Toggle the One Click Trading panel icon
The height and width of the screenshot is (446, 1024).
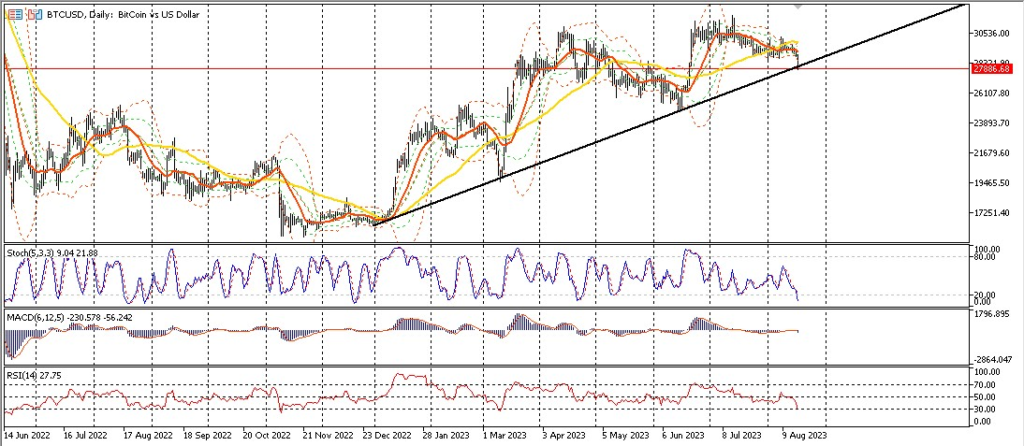point(35,15)
